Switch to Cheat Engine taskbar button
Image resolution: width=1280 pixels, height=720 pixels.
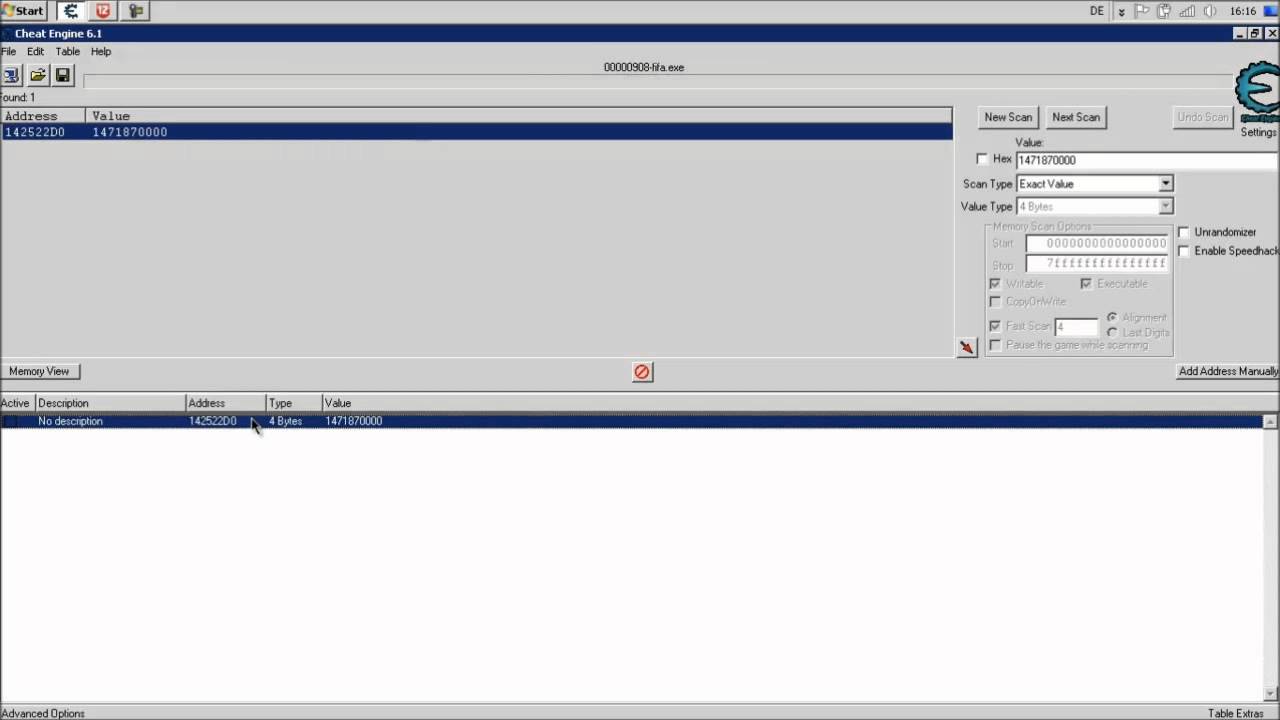coord(71,11)
